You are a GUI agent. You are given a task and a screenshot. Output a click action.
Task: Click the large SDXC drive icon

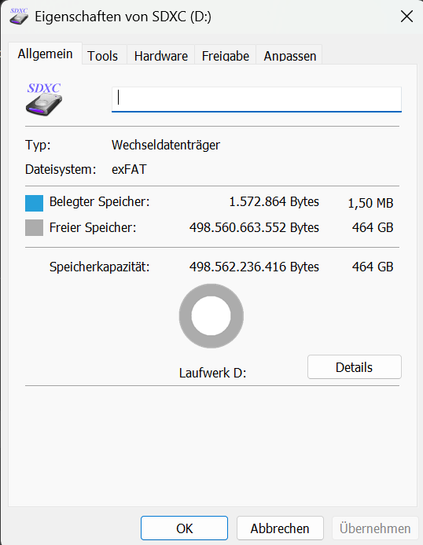point(44,99)
